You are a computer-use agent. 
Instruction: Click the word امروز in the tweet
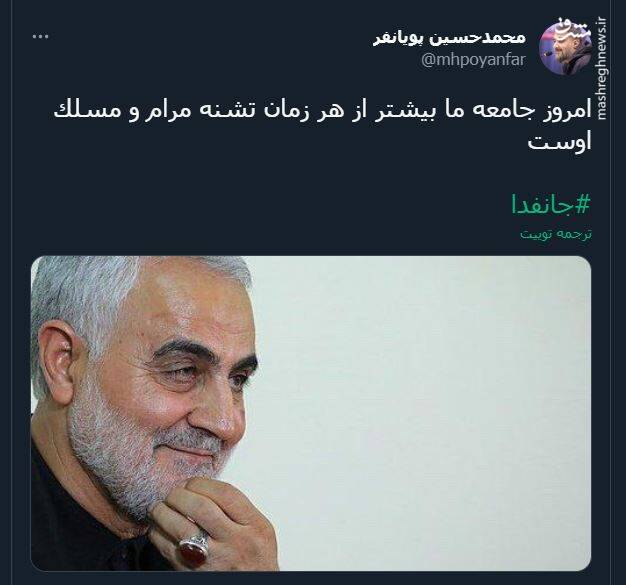563,112
